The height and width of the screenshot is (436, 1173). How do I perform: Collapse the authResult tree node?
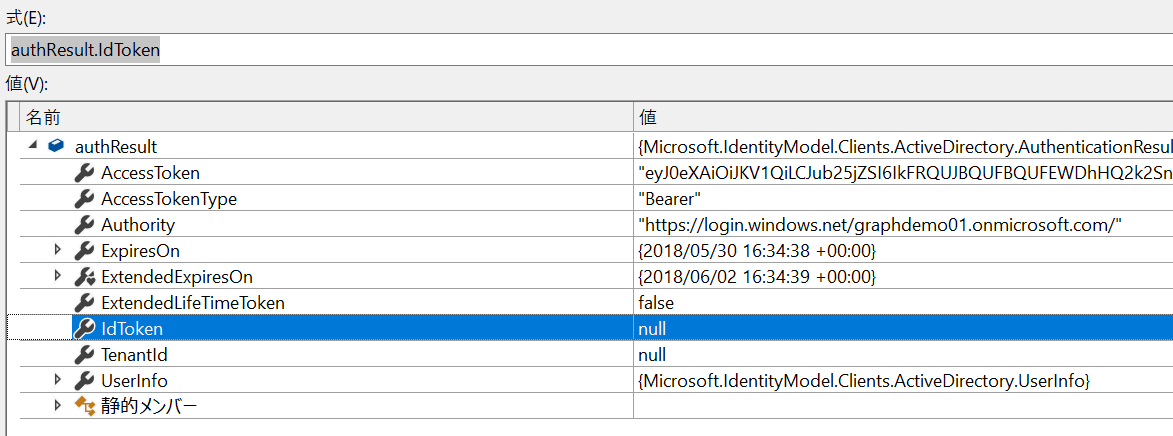(32, 146)
